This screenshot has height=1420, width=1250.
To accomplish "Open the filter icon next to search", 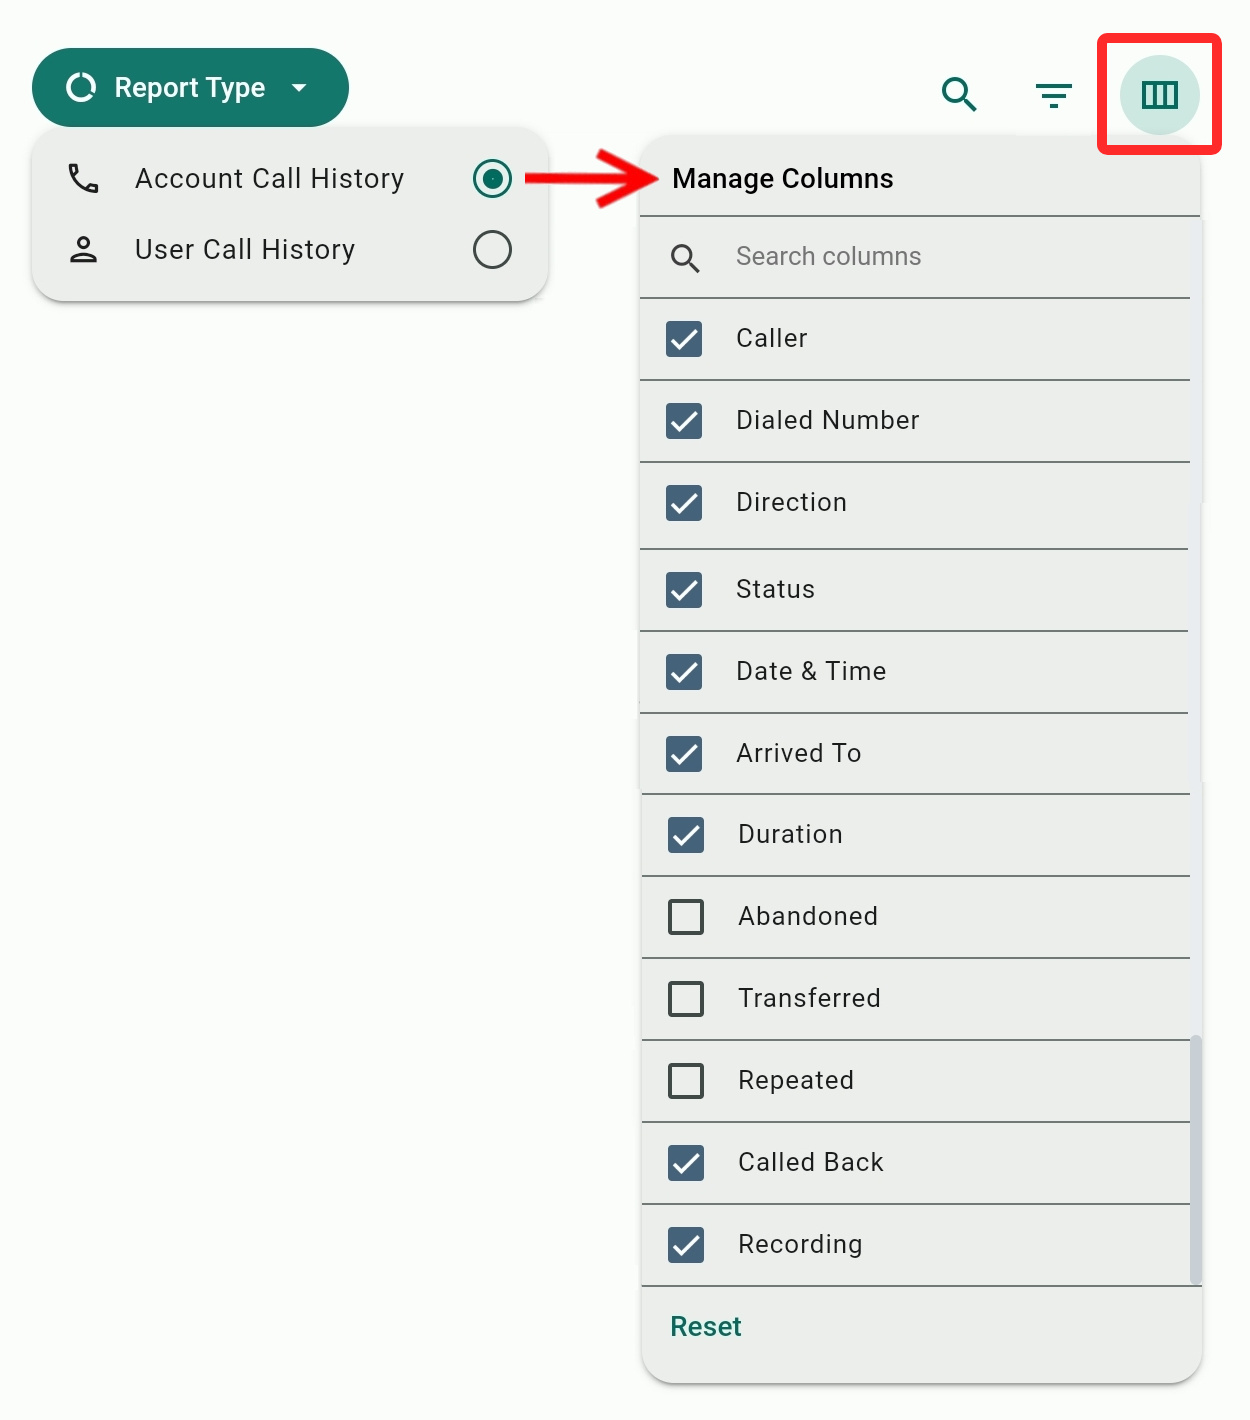I will click(1053, 95).
